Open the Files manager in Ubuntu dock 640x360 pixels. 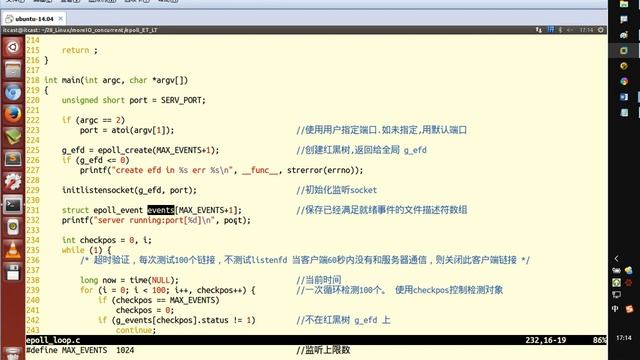point(13,70)
